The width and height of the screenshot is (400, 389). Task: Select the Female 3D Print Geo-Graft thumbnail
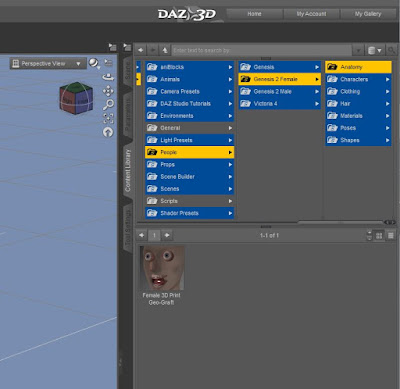tap(162, 276)
